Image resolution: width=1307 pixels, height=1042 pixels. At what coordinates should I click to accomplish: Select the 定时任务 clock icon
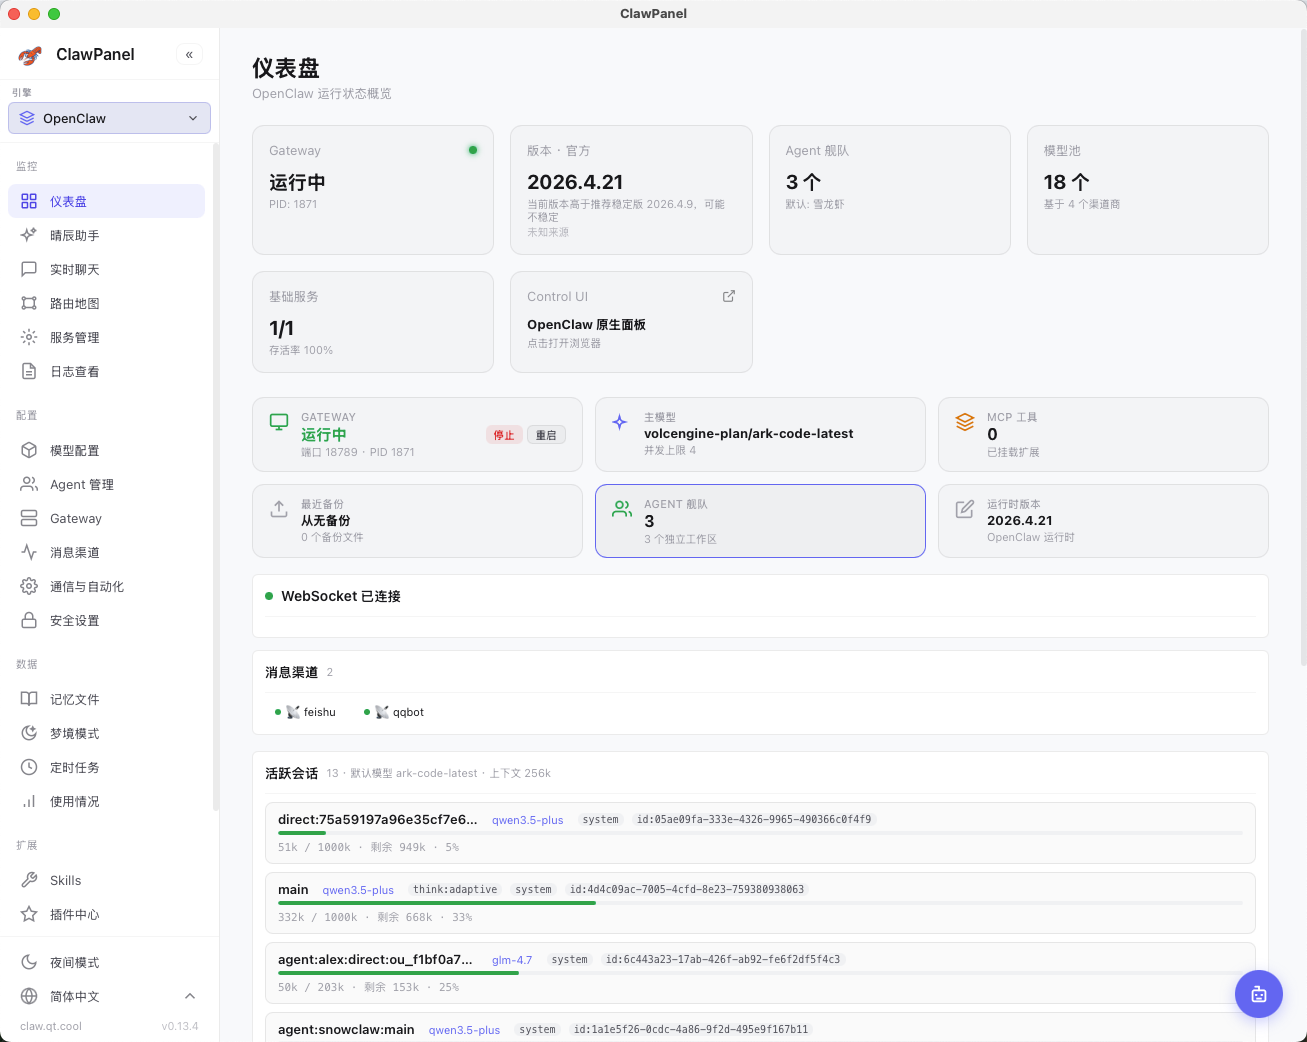tap(29, 767)
